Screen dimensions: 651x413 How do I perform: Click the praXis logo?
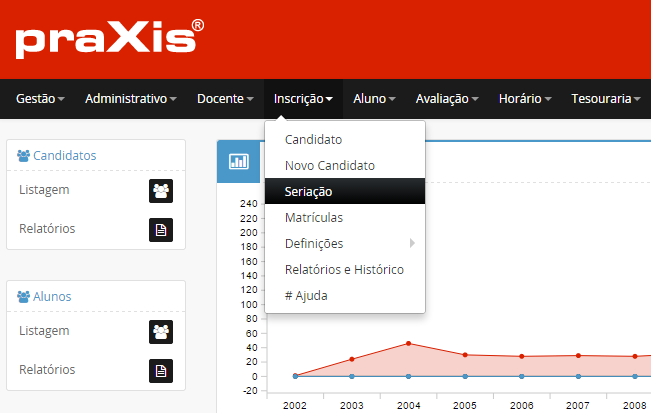pos(109,39)
